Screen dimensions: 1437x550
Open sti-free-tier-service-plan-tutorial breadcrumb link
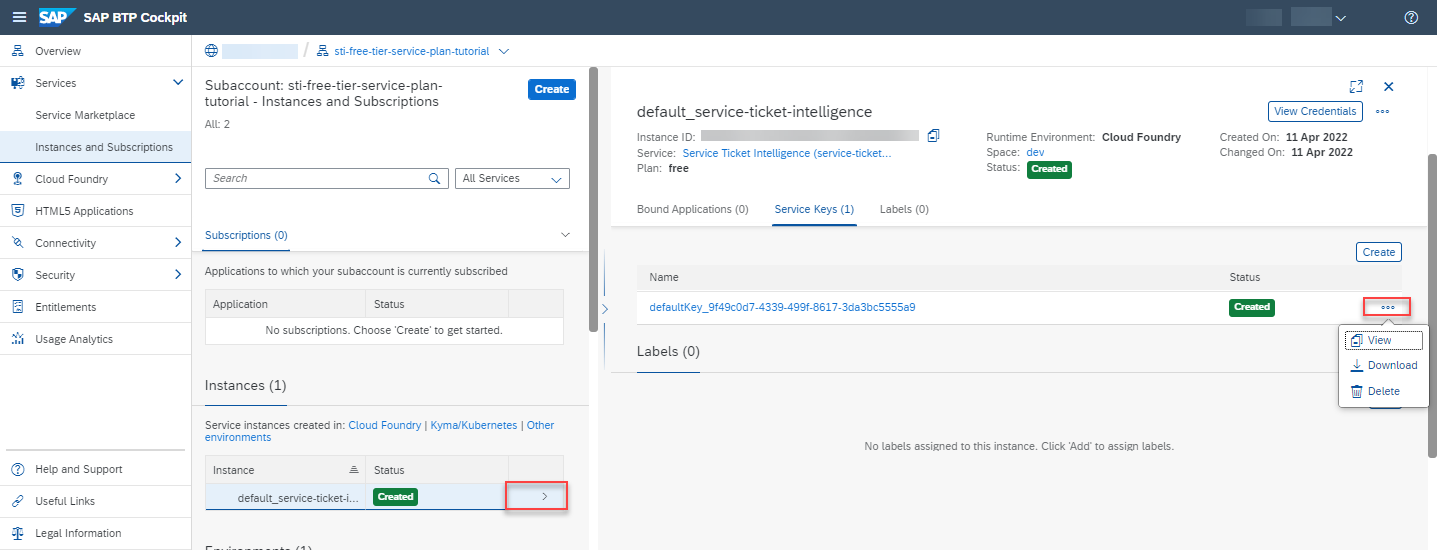(x=412, y=51)
